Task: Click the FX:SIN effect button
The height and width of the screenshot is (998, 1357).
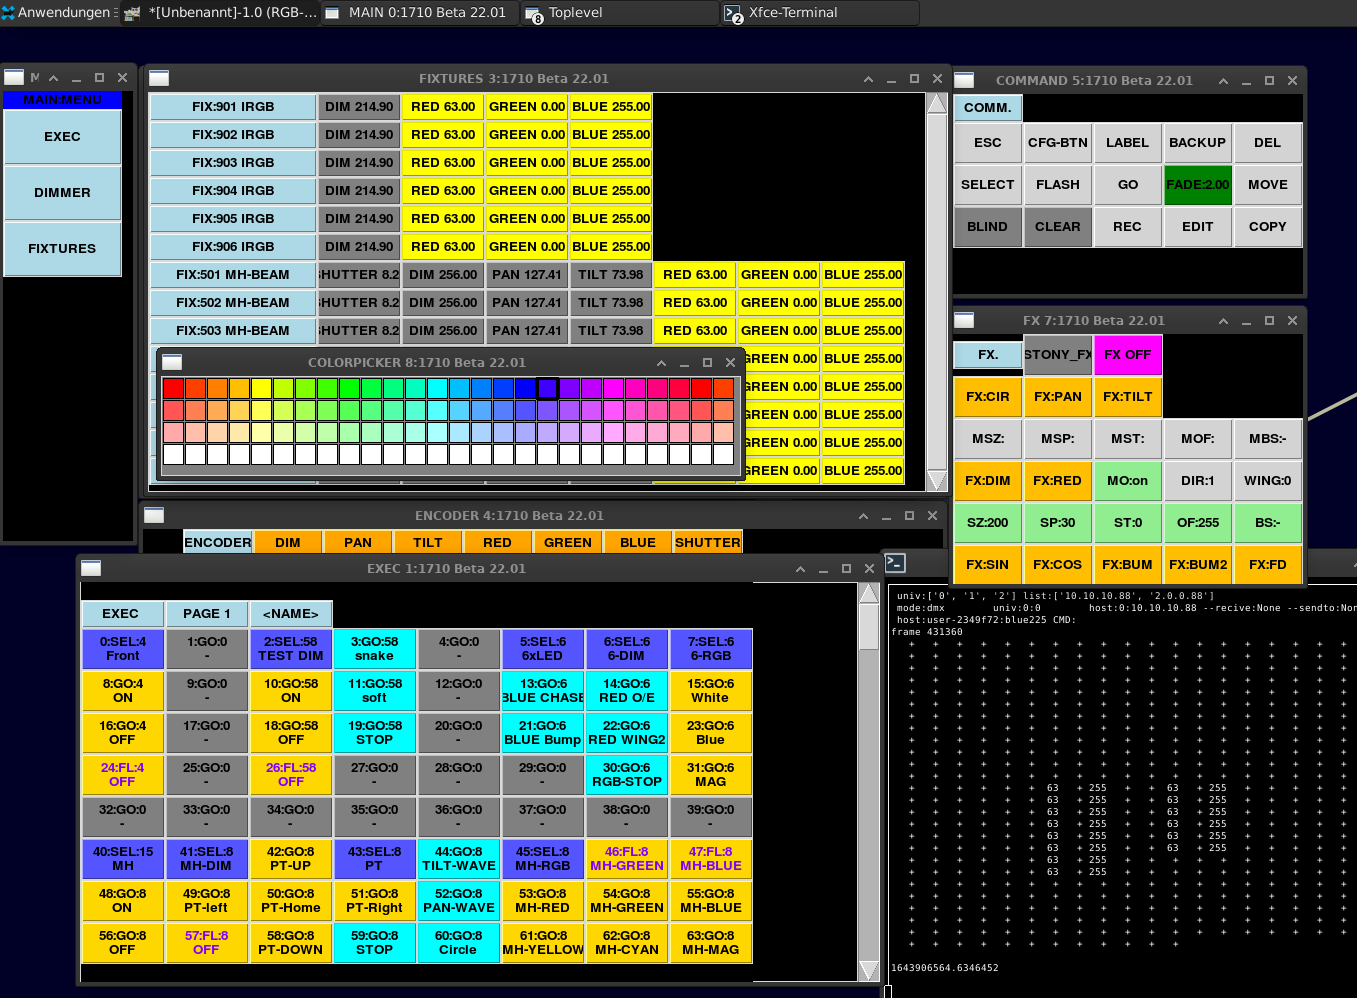Action: pyautogui.click(x=988, y=565)
